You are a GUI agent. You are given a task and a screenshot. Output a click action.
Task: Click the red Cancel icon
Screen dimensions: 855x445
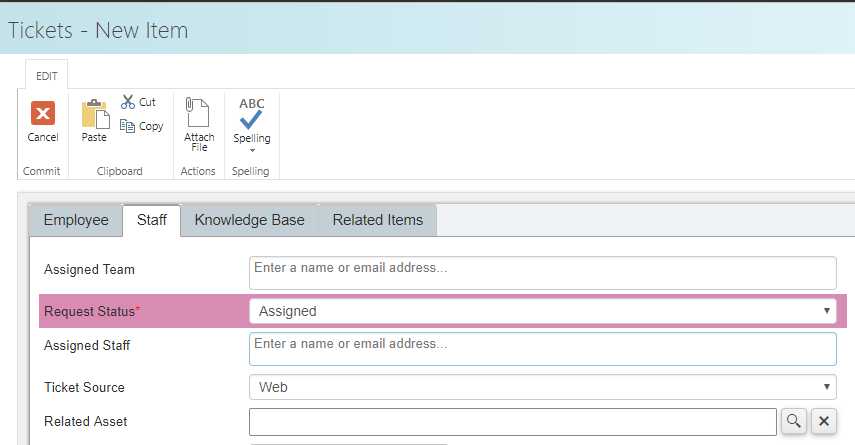coord(43,113)
